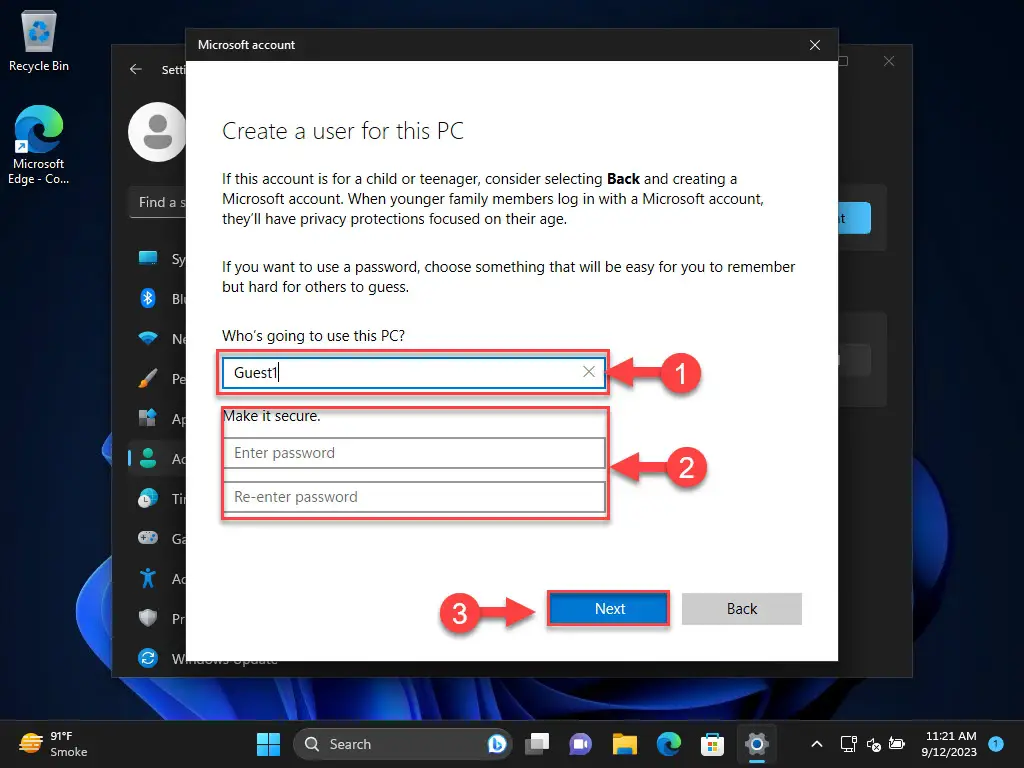Click the Enter password field
This screenshot has width=1024, height=768.
click(413, 453)
